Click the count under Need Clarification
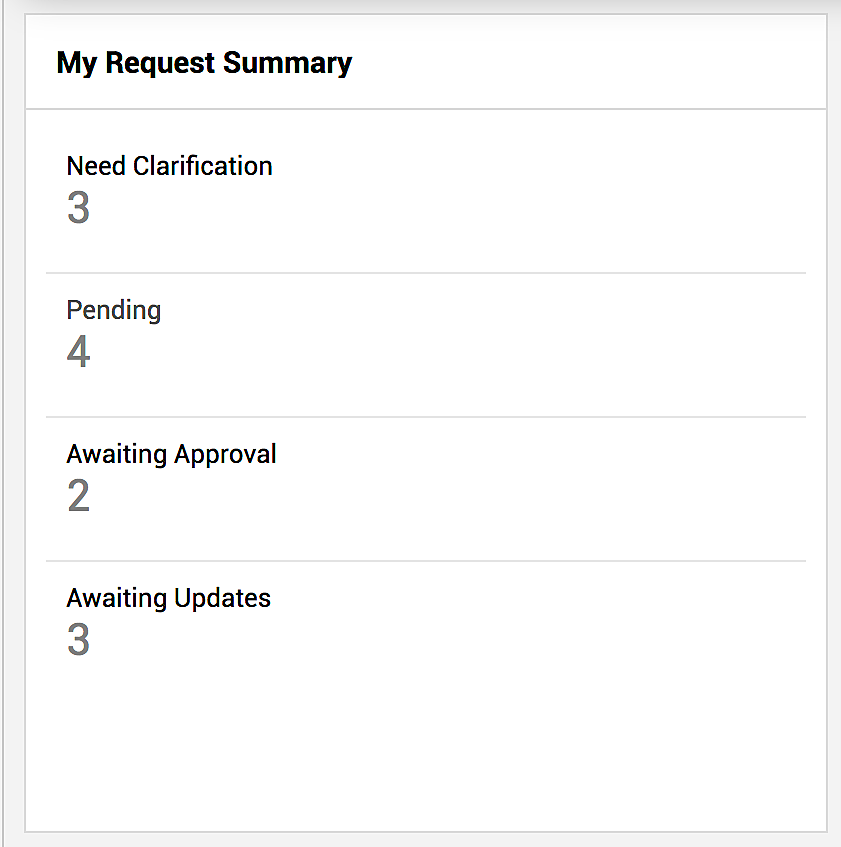 (78, 208)
